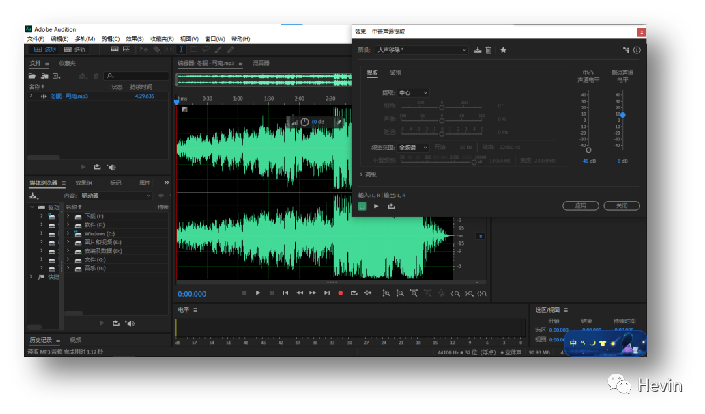This screenshot has width=705, height=414.
Task: Open the Effects (S) menu
Action: pos(134,39)
